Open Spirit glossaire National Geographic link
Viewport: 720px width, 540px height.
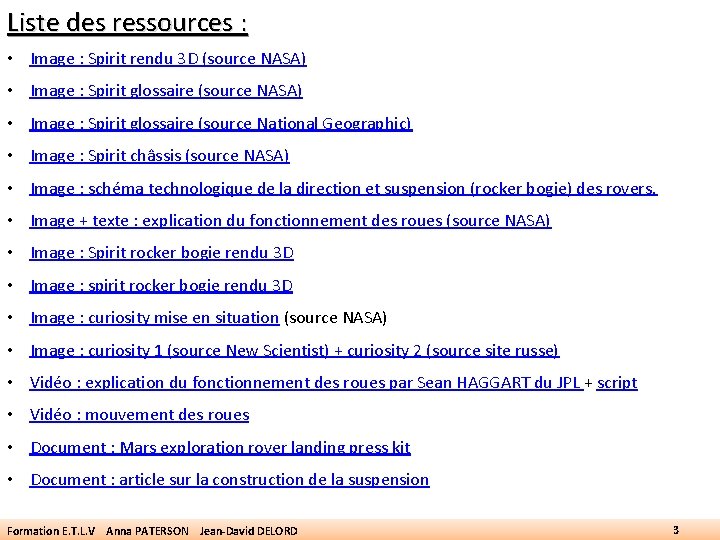221,124
